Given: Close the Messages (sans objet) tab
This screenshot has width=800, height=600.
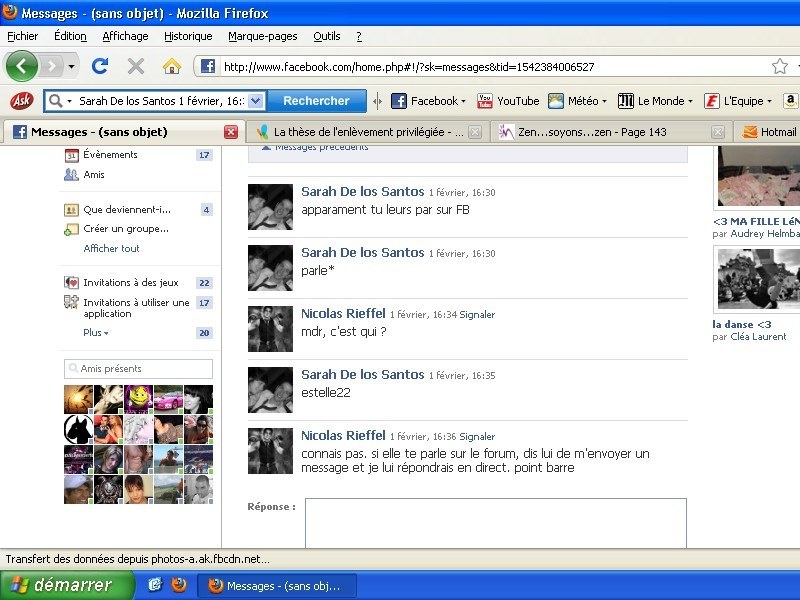Looking at the screenshot, I should [231, 132].
